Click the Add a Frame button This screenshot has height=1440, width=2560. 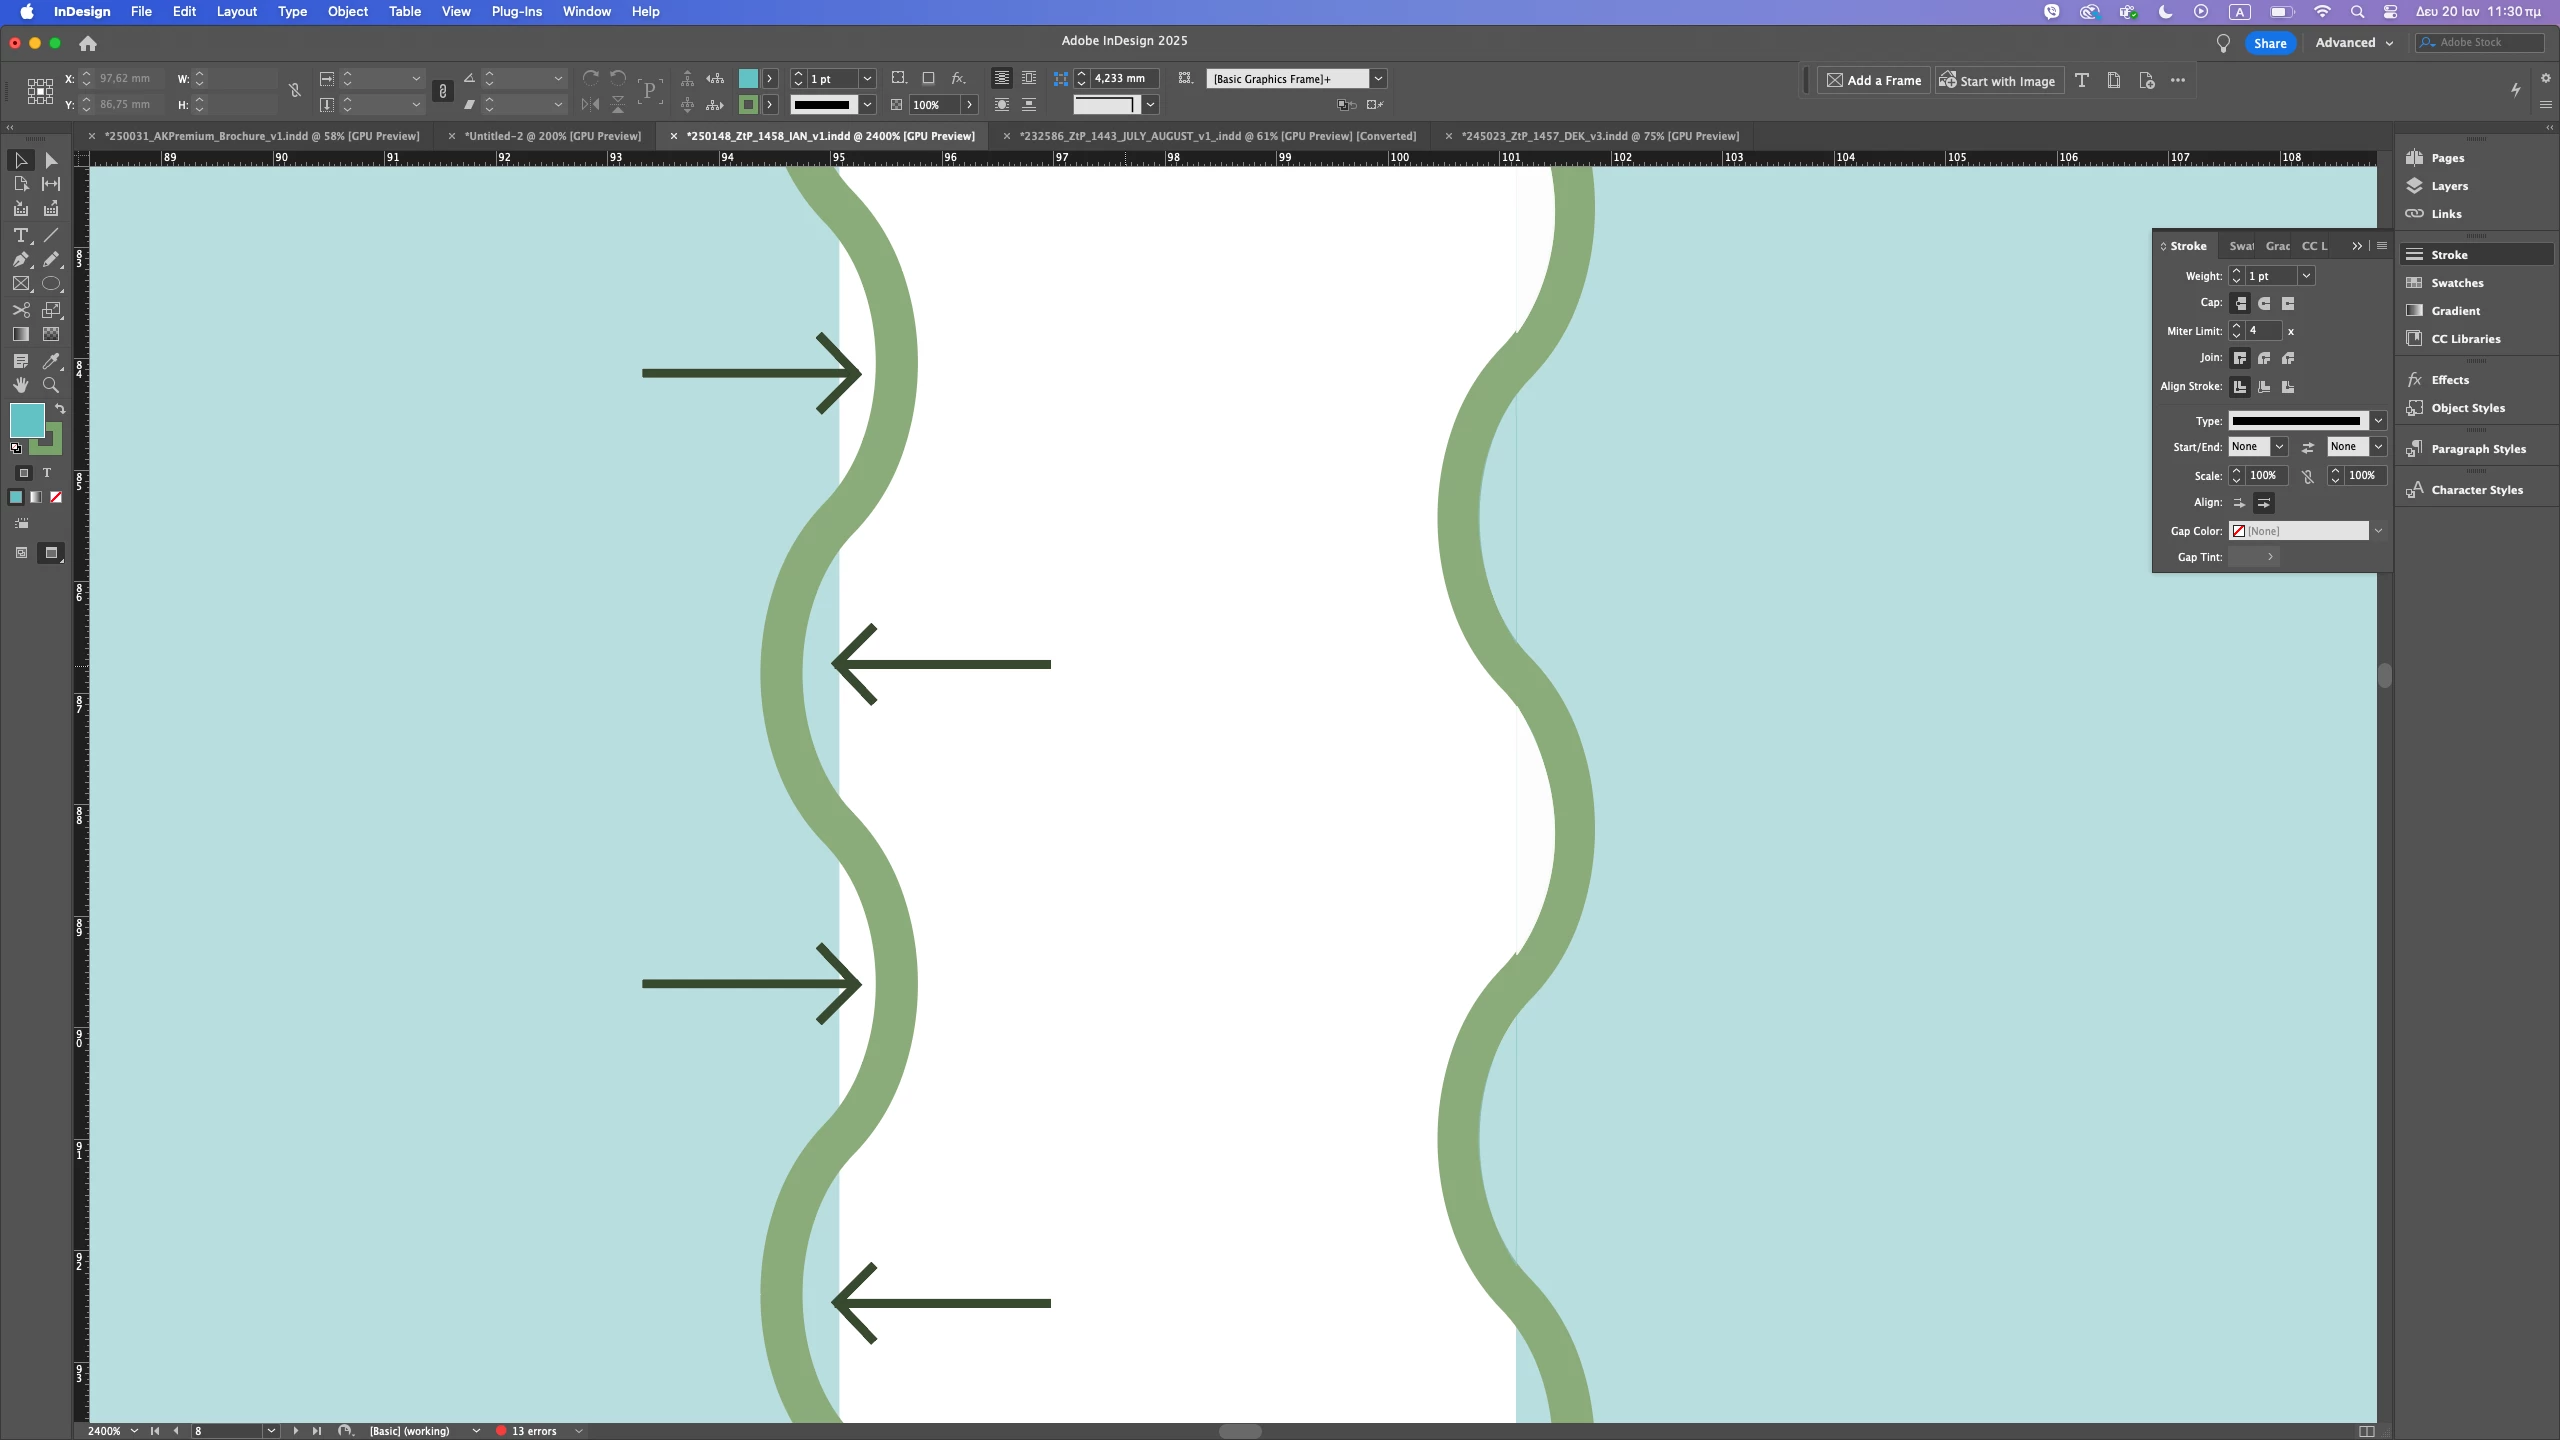(1874, 81)
